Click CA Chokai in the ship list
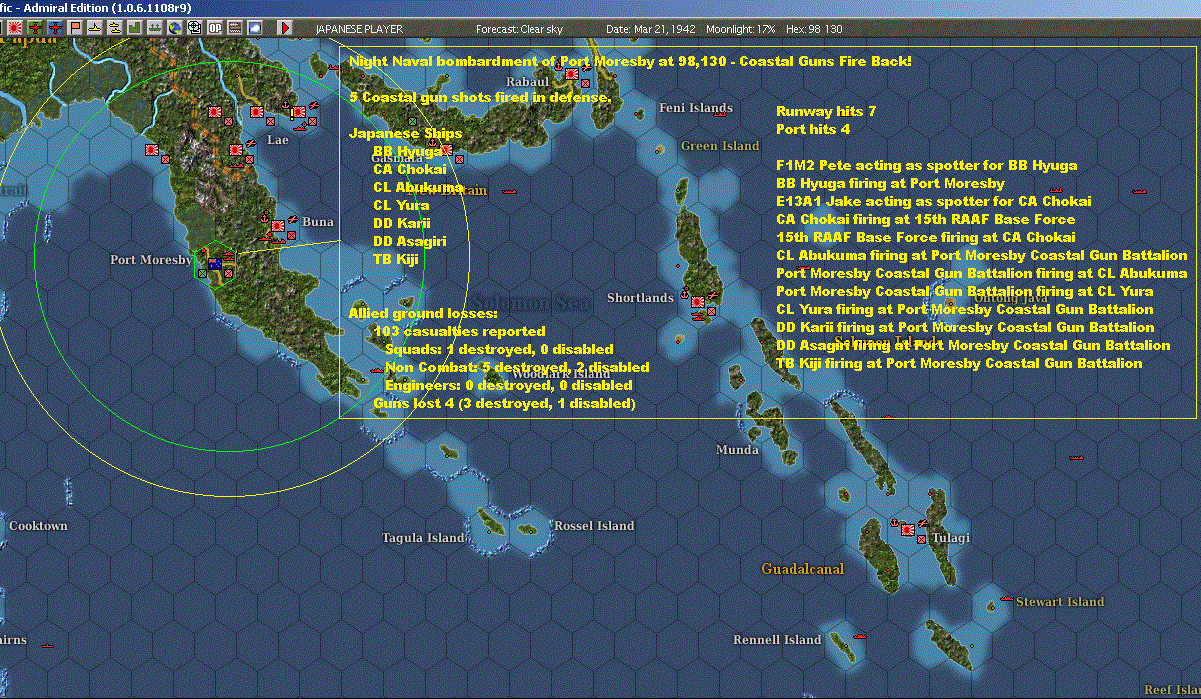The height and width of the screenshot is (699, 1201). pyautogui.click(x=409, y=170)
